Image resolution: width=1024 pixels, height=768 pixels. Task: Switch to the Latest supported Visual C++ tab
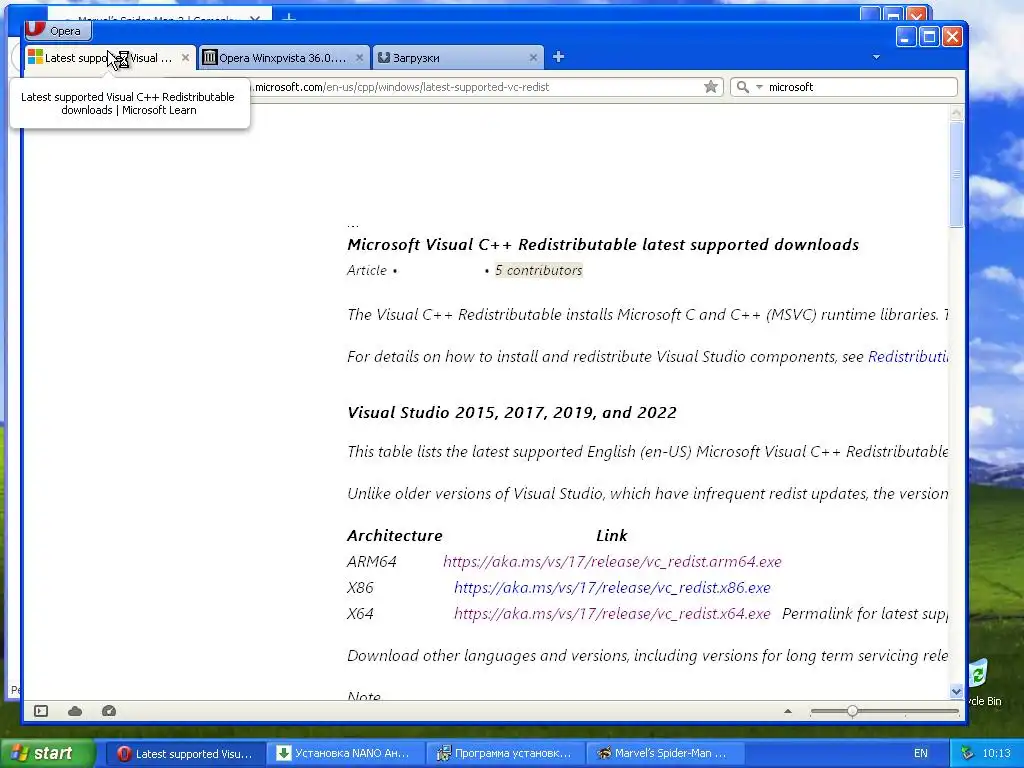click(x=110, y=57)
